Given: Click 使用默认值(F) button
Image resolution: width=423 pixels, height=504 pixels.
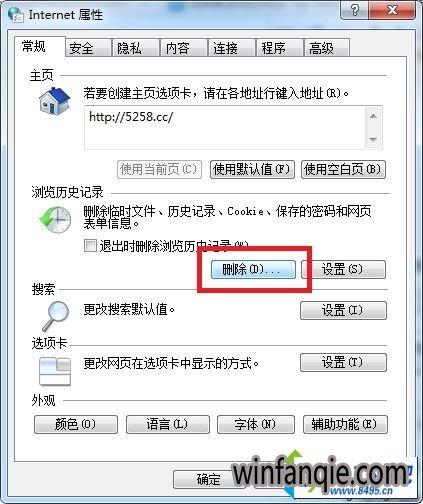Looking at the screenshot, I should [x=252, y=170].
